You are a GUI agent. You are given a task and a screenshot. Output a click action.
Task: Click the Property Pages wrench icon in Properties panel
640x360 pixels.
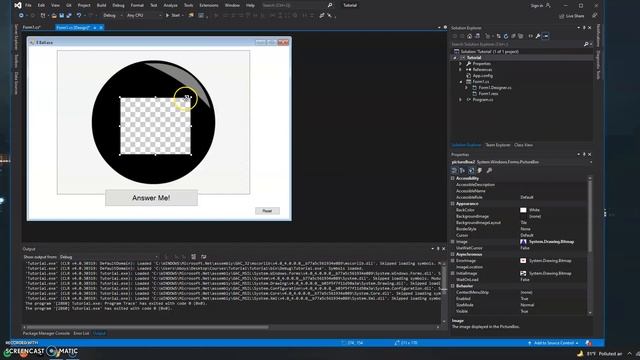point(489,171)
